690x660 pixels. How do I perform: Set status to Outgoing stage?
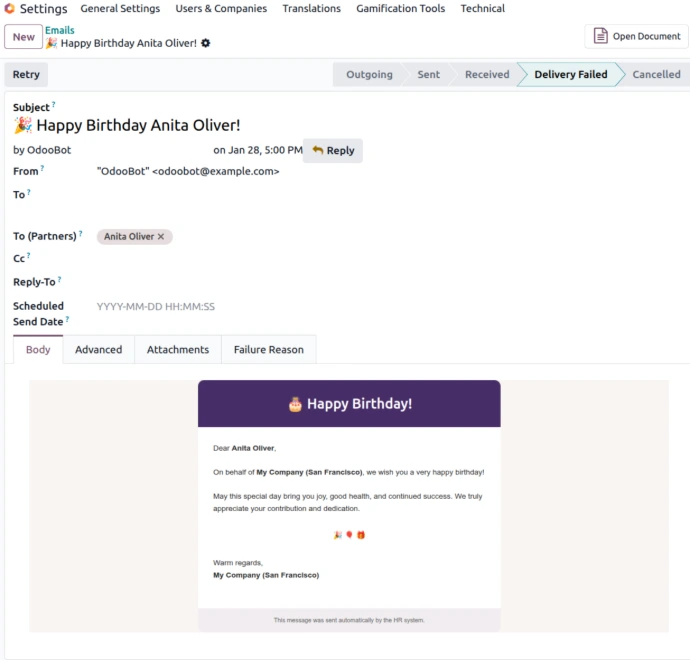[369, 75]
